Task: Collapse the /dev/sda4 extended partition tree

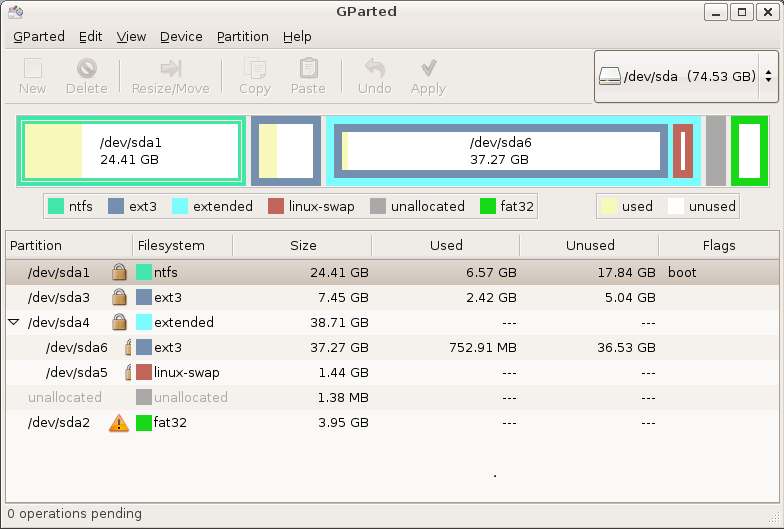Action: coord(14,322)
